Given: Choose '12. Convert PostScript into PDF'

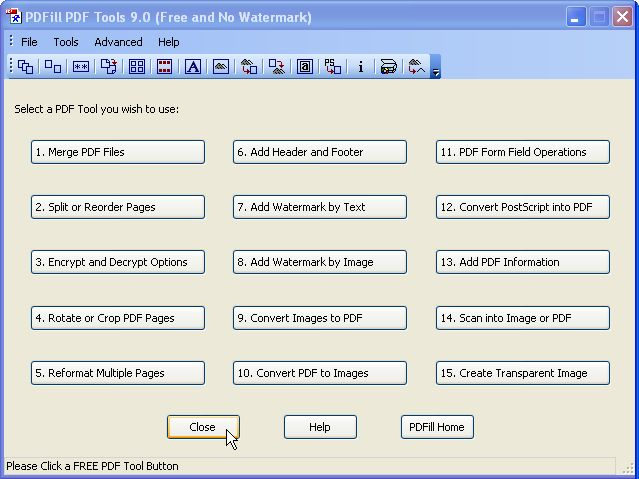Looking at the screenshot, I should [523, 207].
